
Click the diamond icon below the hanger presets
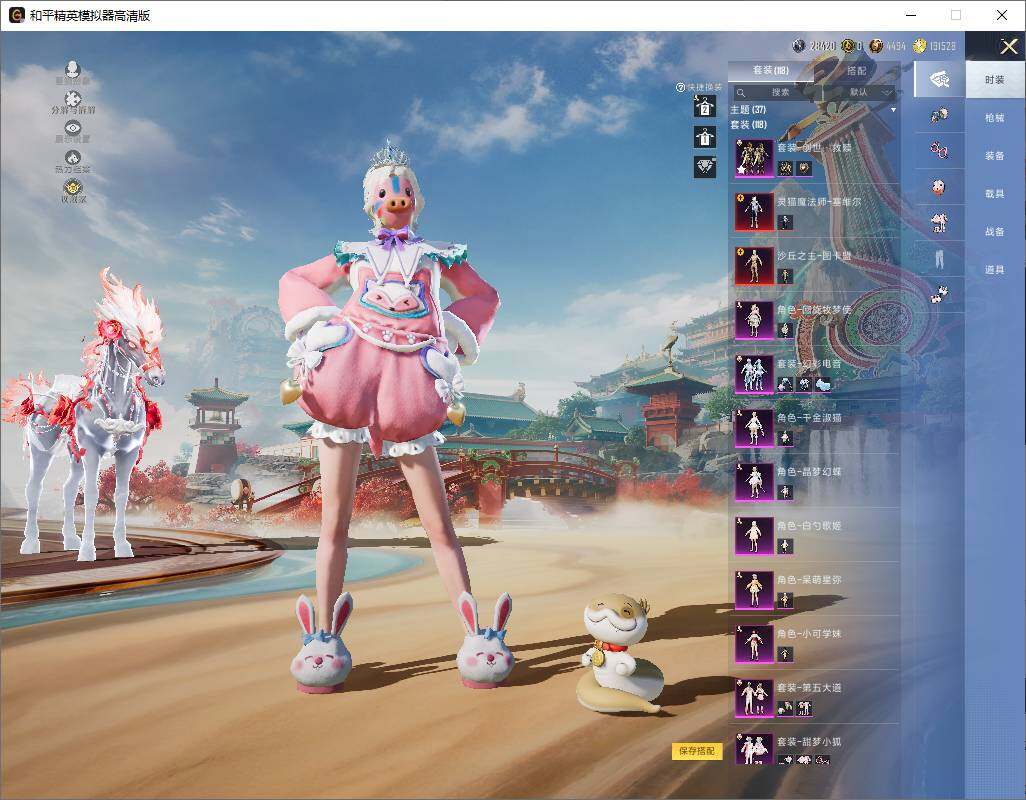tap(705, 166)
